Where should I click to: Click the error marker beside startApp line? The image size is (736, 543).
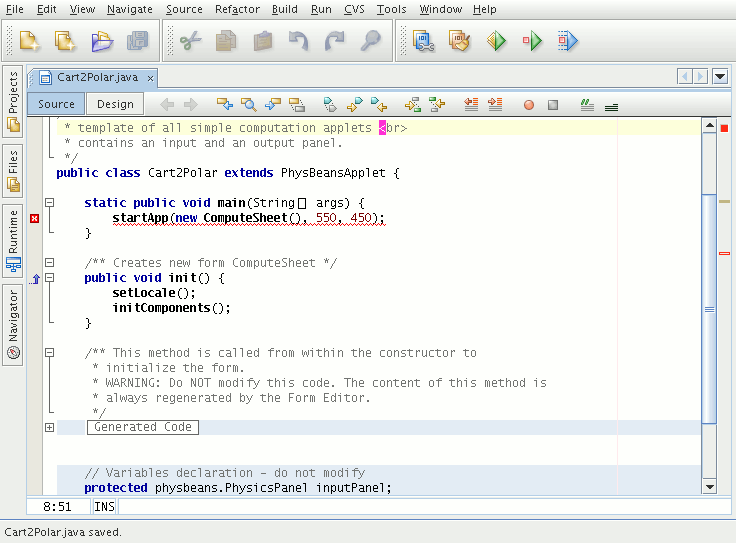pos(35,218)
